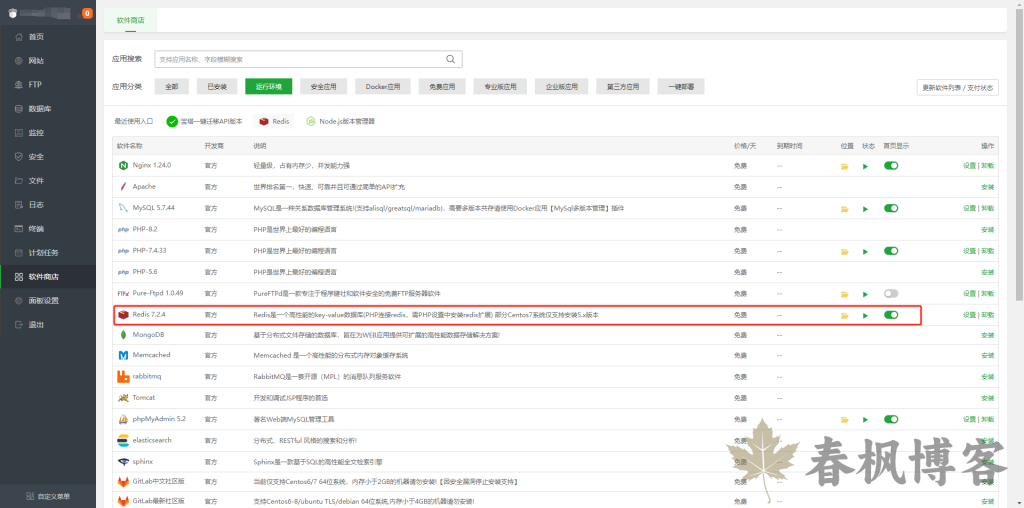The height and width of the screenshot is (508, 1024).
Task: Toggle Redis homepage display switch
Action: 891,315
